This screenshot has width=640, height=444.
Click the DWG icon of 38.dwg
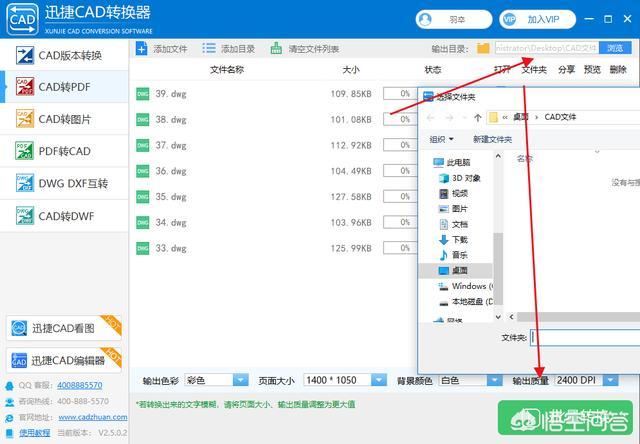tap(142, 120)
